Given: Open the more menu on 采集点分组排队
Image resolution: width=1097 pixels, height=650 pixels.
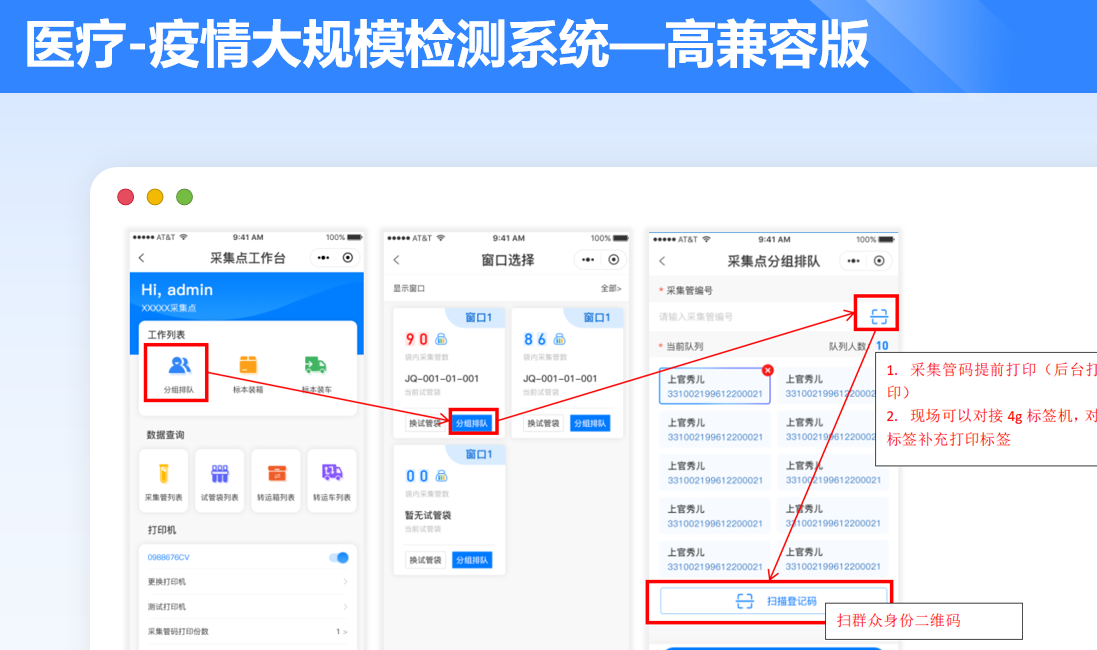Looking at the screenshot, I should click(854, 261).
